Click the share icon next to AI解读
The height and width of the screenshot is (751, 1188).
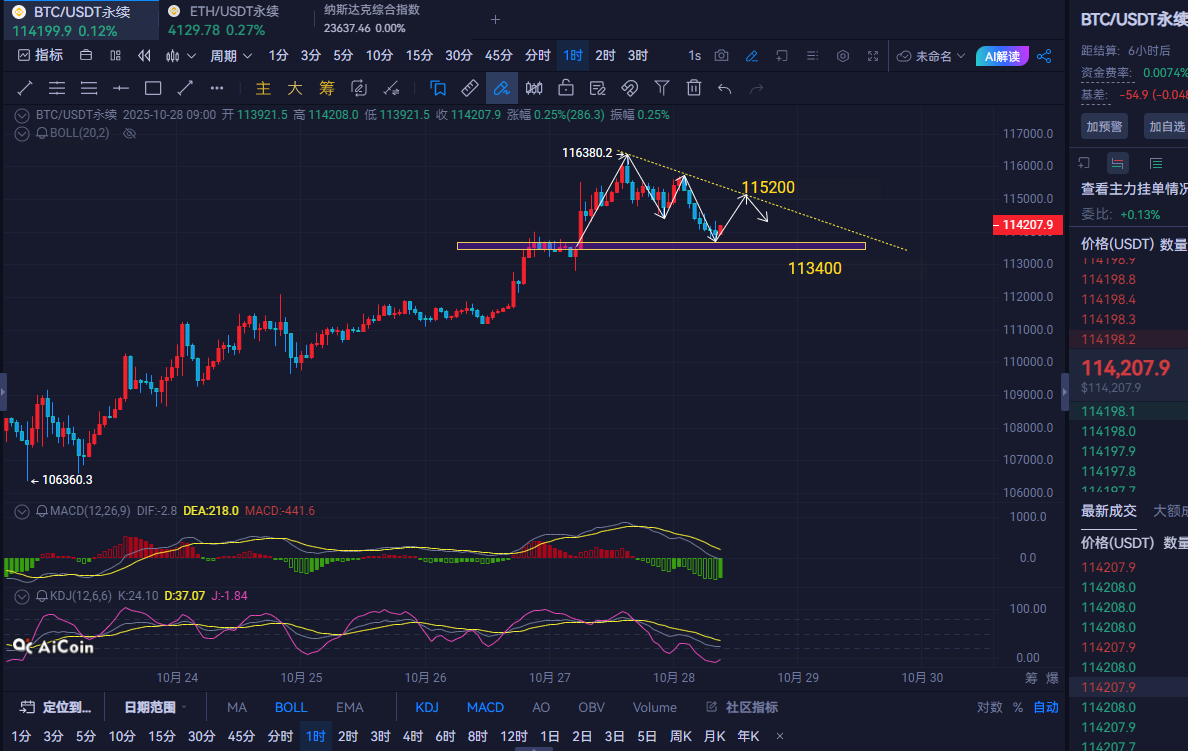tap(1044, 56)
